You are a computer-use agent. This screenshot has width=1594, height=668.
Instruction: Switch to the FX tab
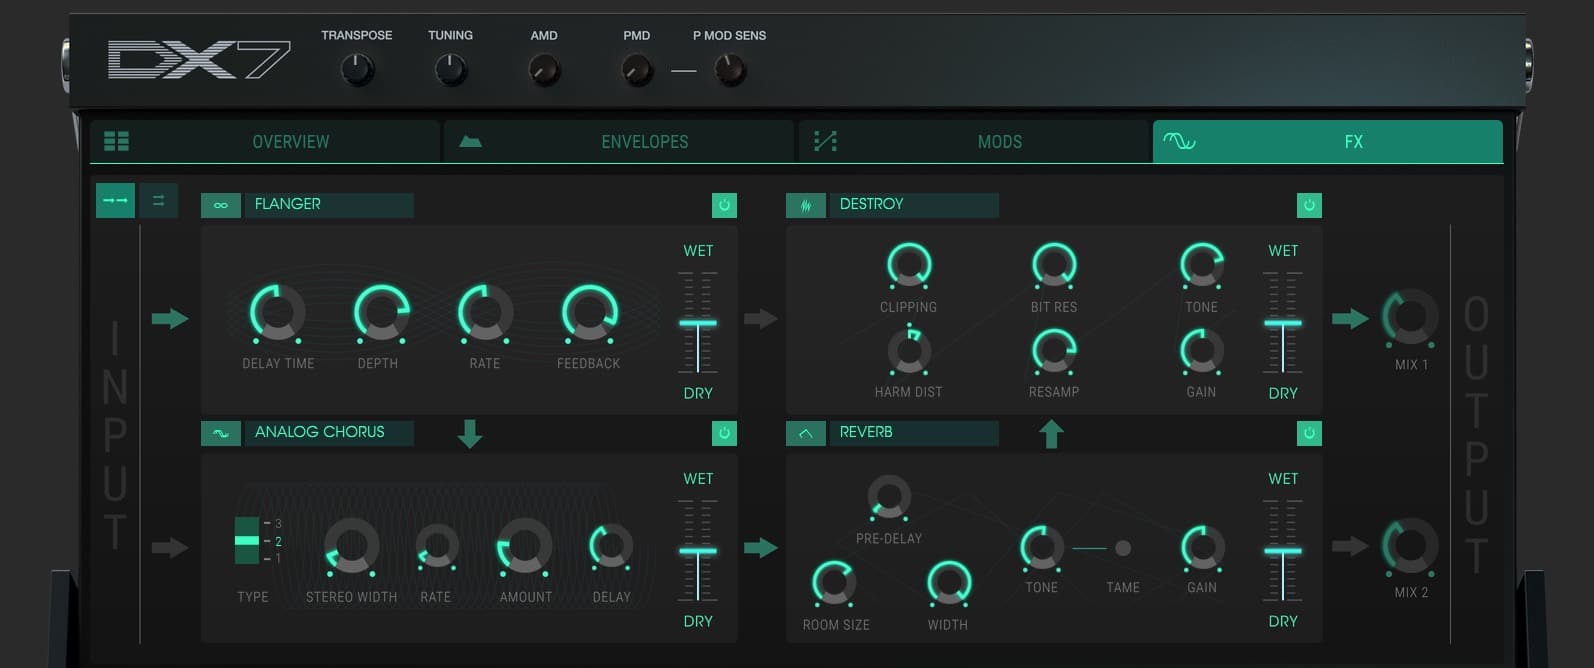(1328, 141)
